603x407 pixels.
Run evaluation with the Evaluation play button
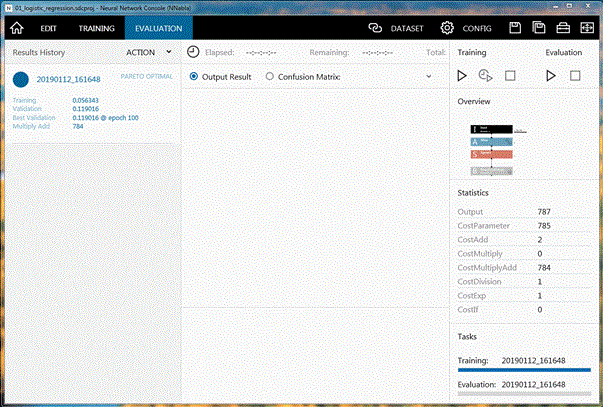pos(551,76)
